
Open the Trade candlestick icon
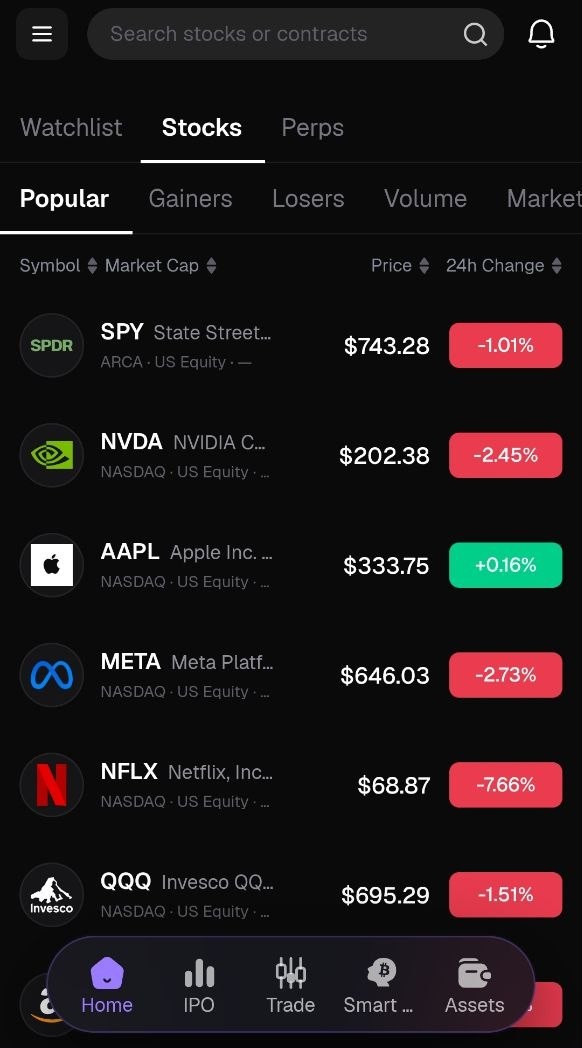coord(291,985)
